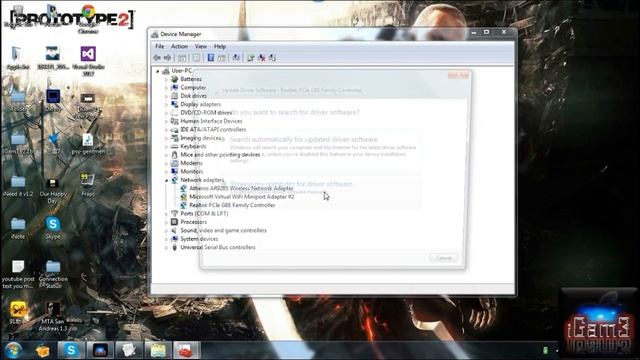Select the User-PC label
The height and width of the screenshot is (360, 640).
point(182,71)
